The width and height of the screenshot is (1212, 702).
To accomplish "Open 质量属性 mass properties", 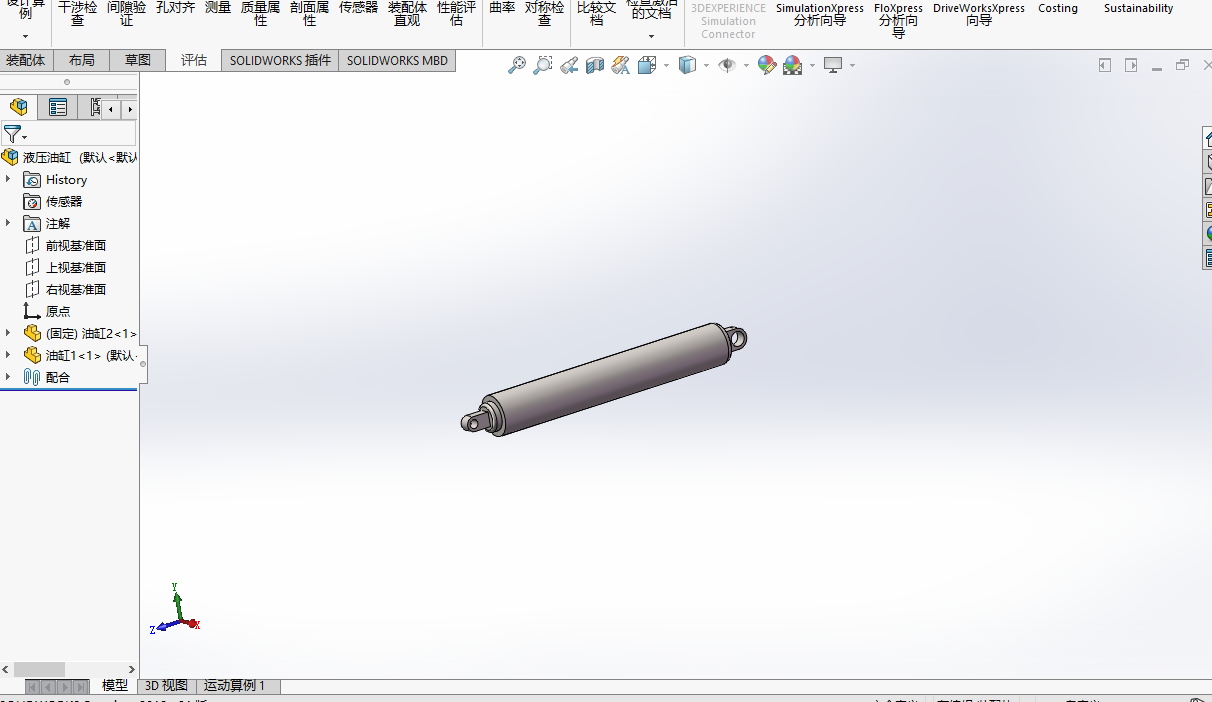I will point(261,14).
